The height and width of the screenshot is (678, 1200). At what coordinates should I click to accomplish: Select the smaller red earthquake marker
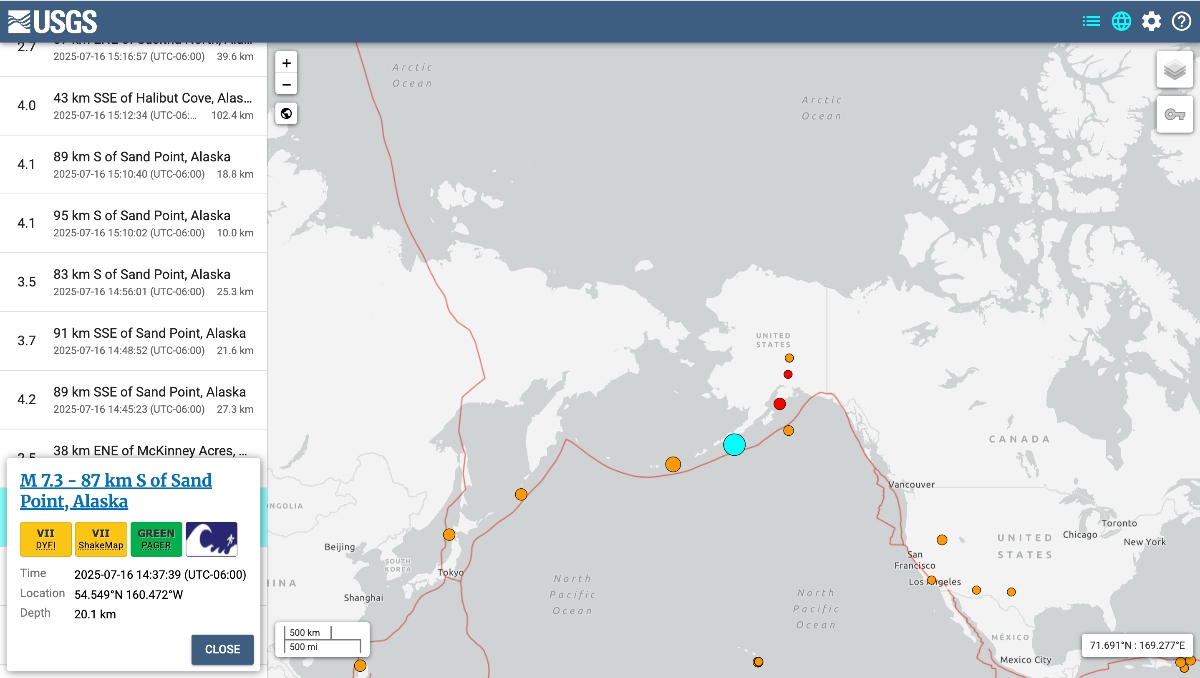click(788, 374)
